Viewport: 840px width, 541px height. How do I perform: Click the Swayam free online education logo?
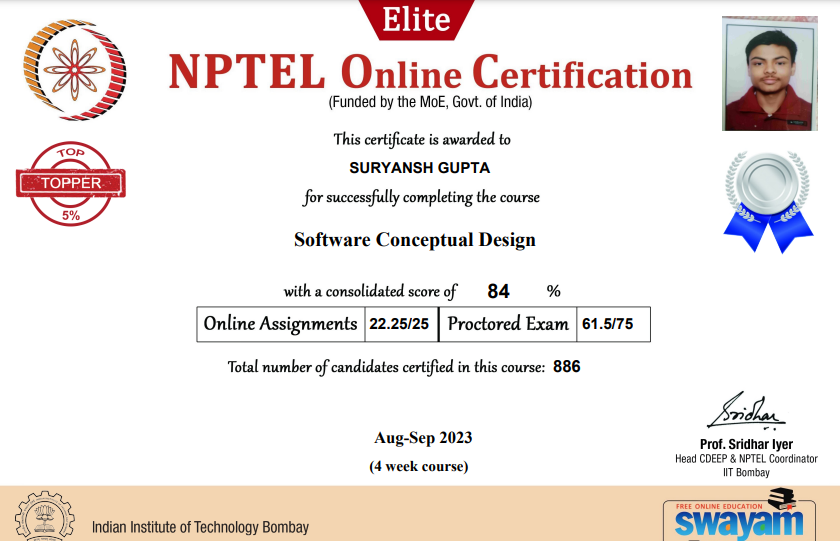point(739,514)
